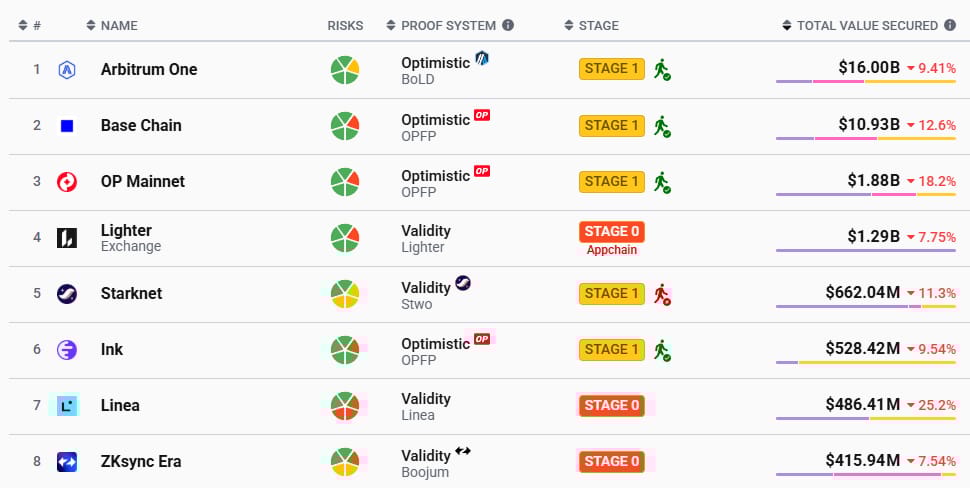Sort table by the # rank column
The height and width of the screenshot is (488, 970).
click(30, 25)
